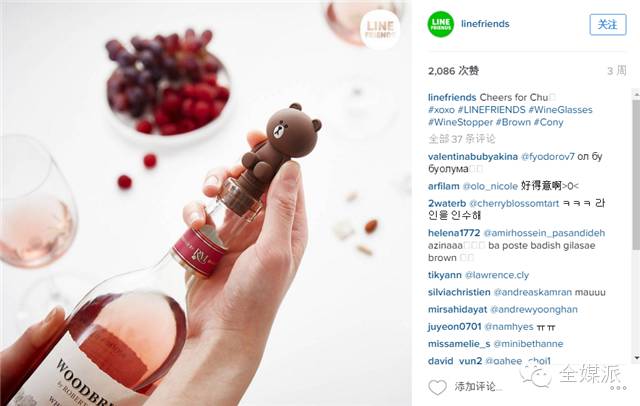The width and height of the screenshot is (640, 406).
Task: Tap the heart like icon
Action: tap(437, 387)
